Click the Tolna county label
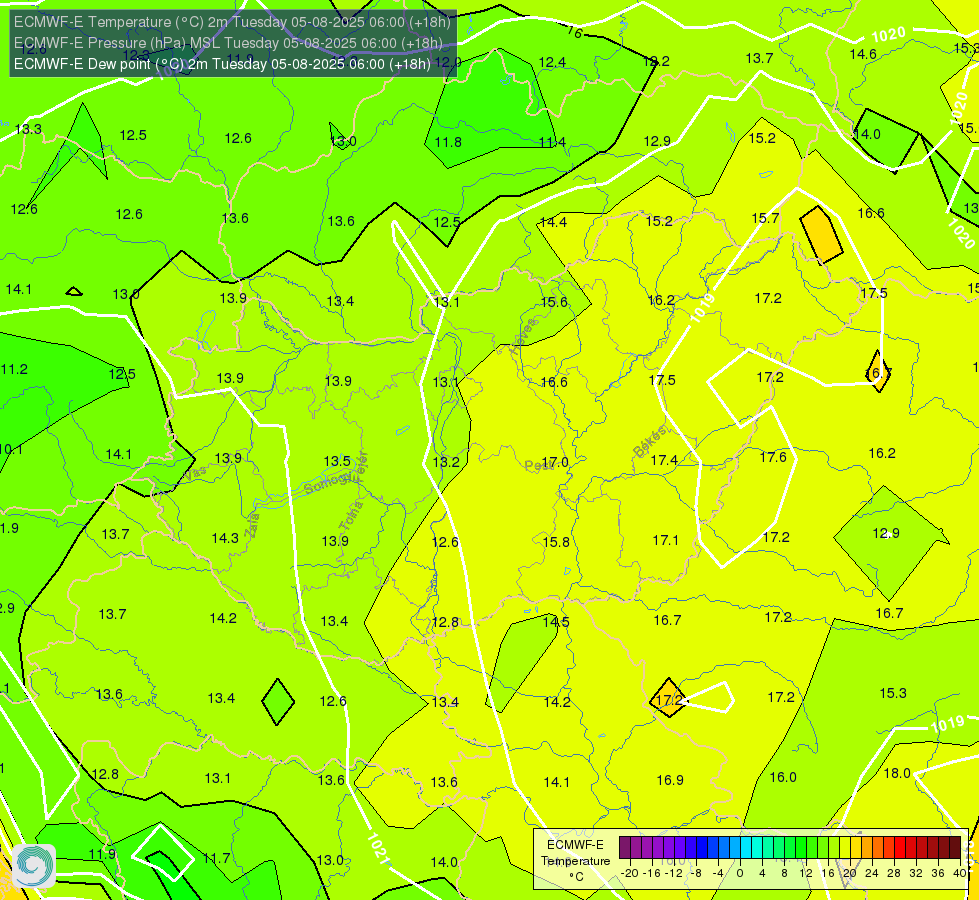 [351, 515]
